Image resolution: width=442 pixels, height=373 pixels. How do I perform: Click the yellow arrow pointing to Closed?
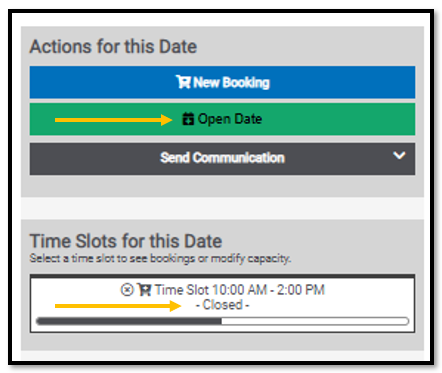pos(118,306)
